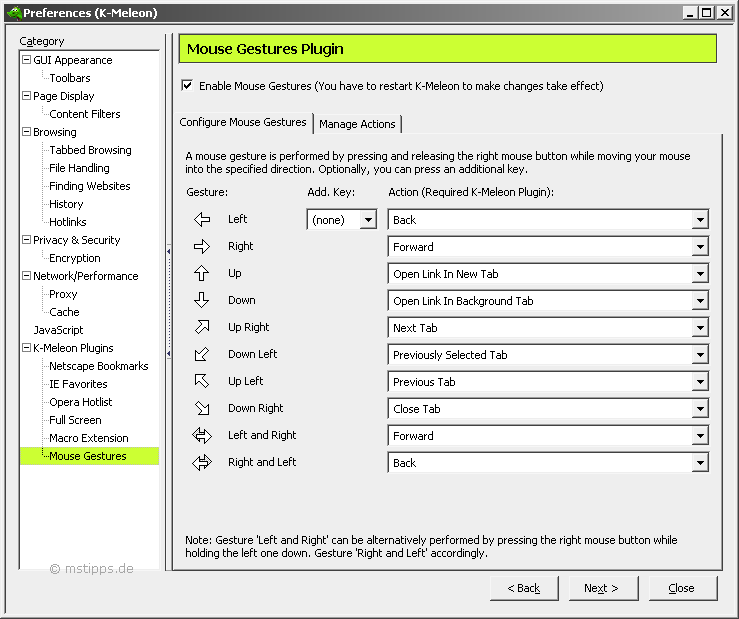Screen dimensions: 739x619
Task: Click the Right and Left double-arrow icon
Action: (x=202, y=462)
